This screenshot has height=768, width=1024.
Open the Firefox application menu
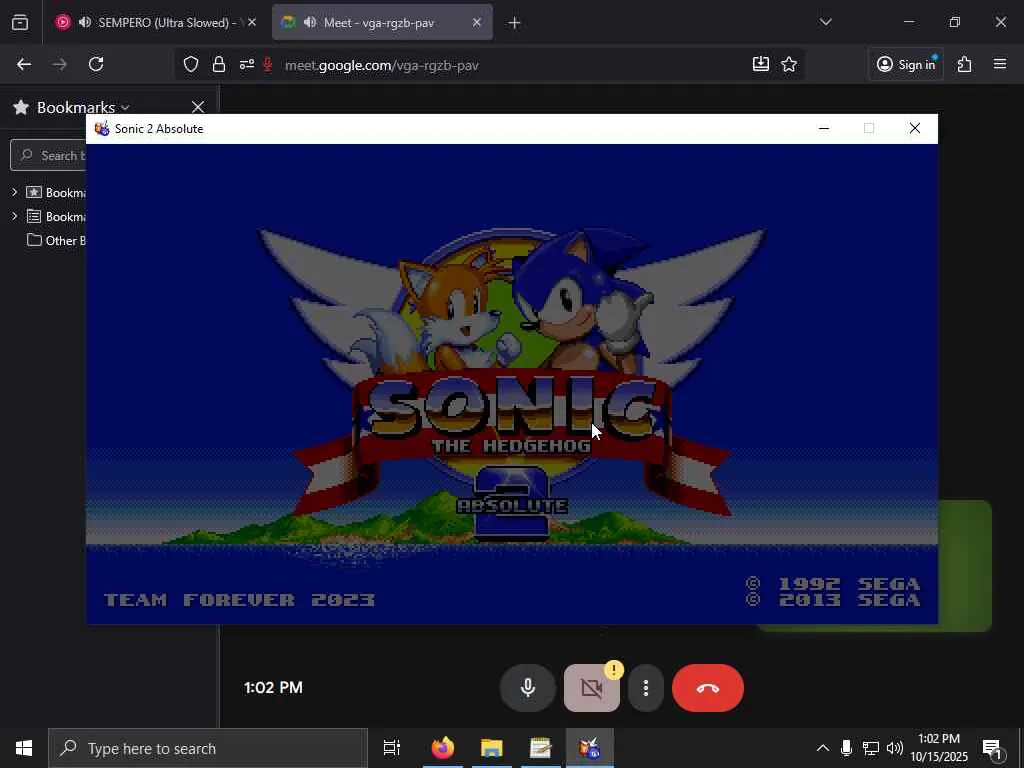click(1000, 64)
